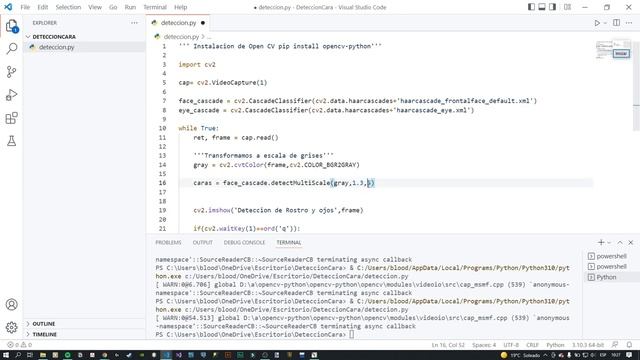Open the Testing flask icon

coord(11,141)
